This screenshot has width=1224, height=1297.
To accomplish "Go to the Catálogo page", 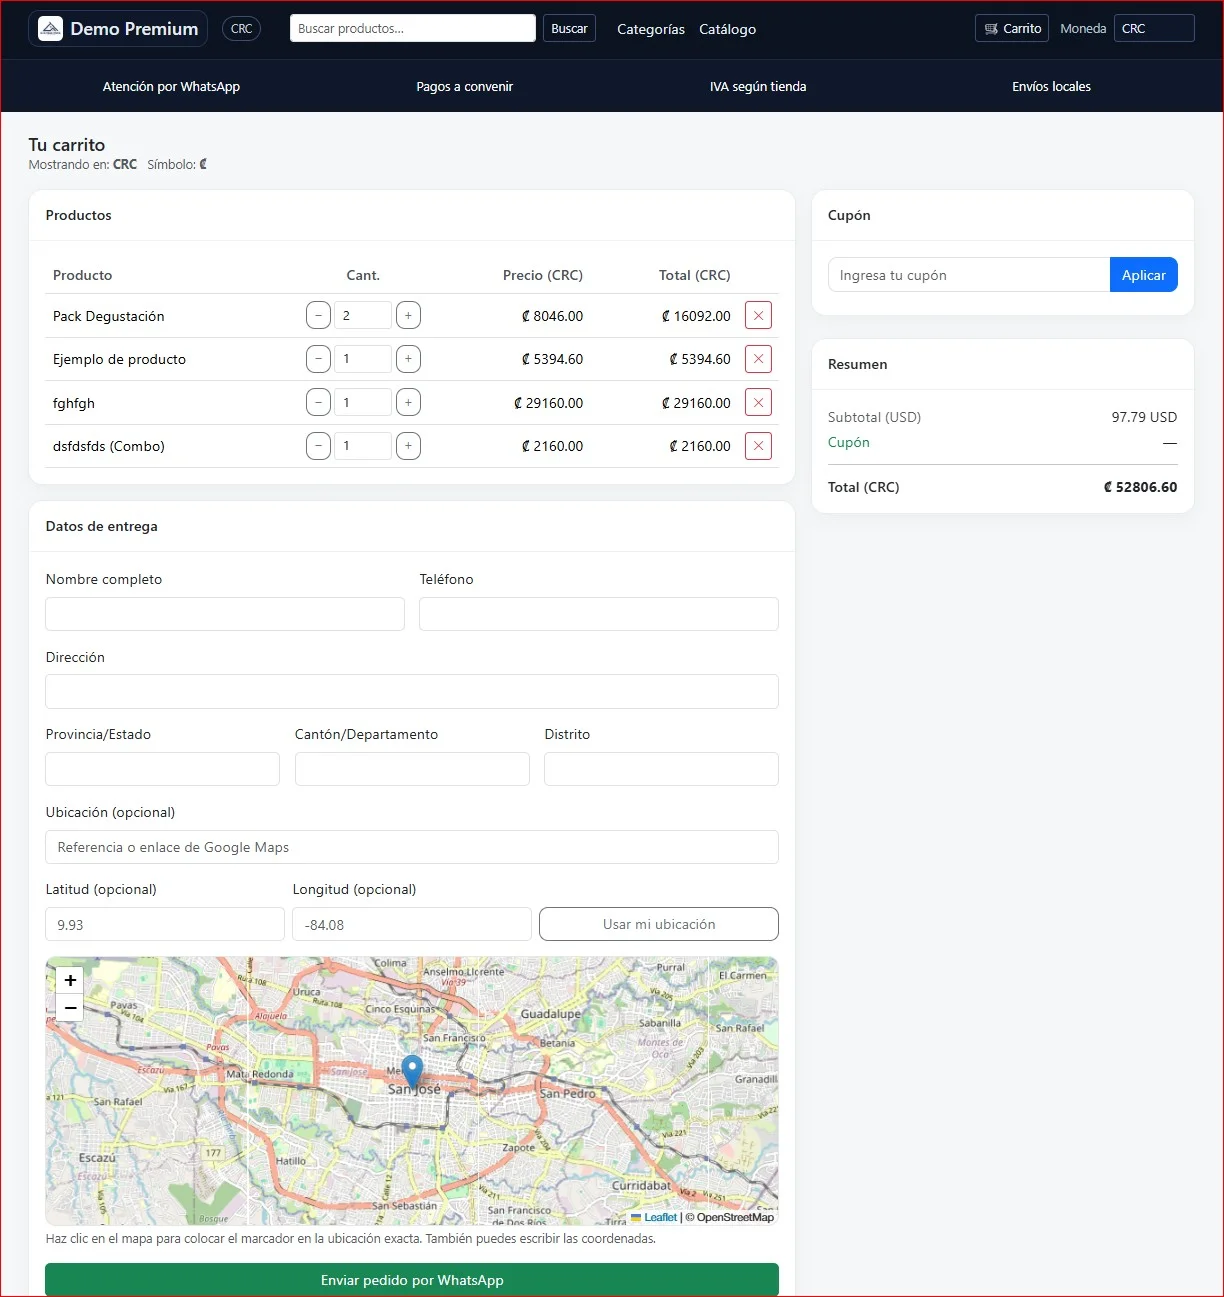I will [727, 29].
